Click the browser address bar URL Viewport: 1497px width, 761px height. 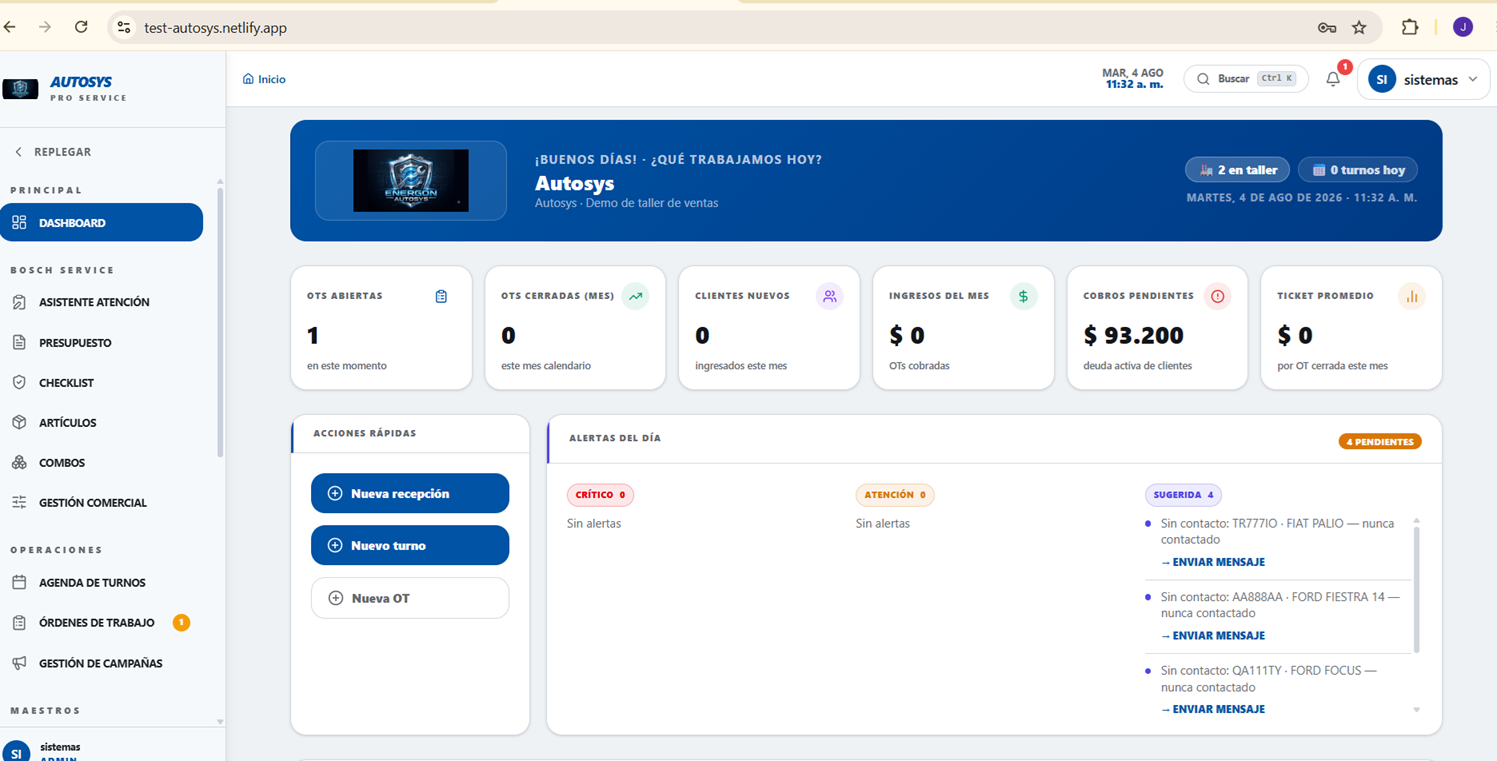[x=215, y=28]
